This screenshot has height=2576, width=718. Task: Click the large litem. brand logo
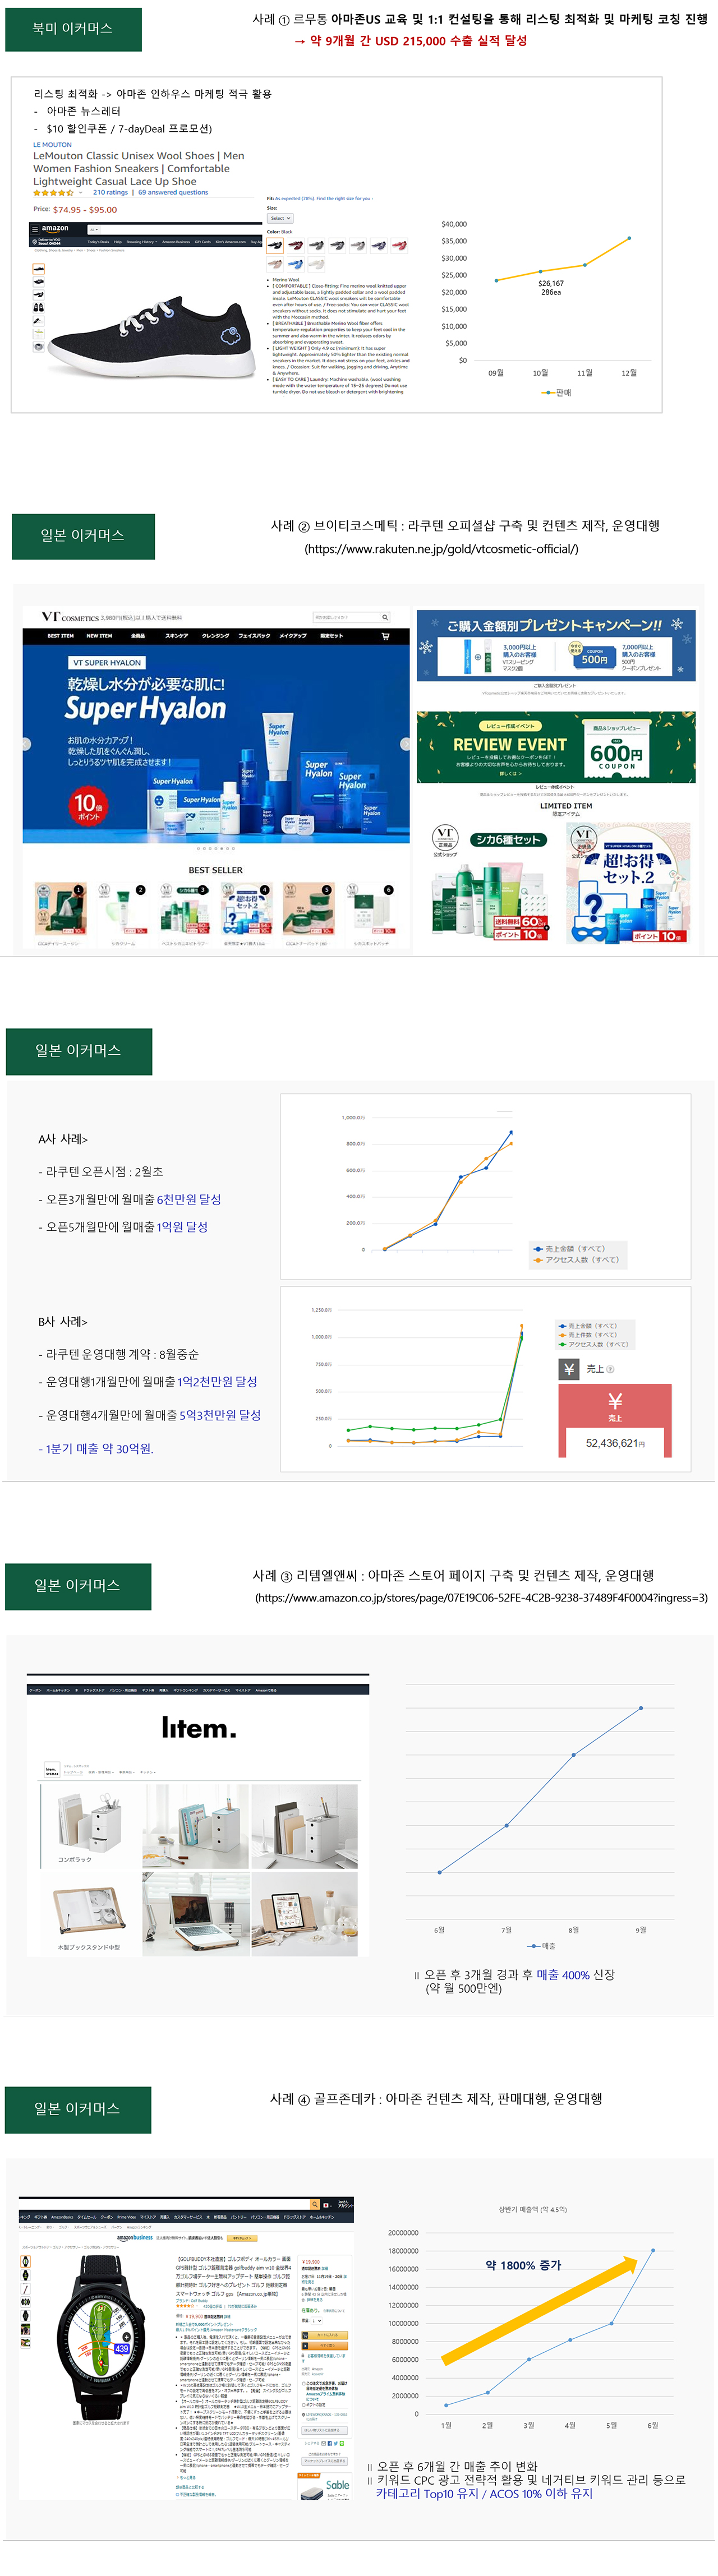pos(199,1727)
